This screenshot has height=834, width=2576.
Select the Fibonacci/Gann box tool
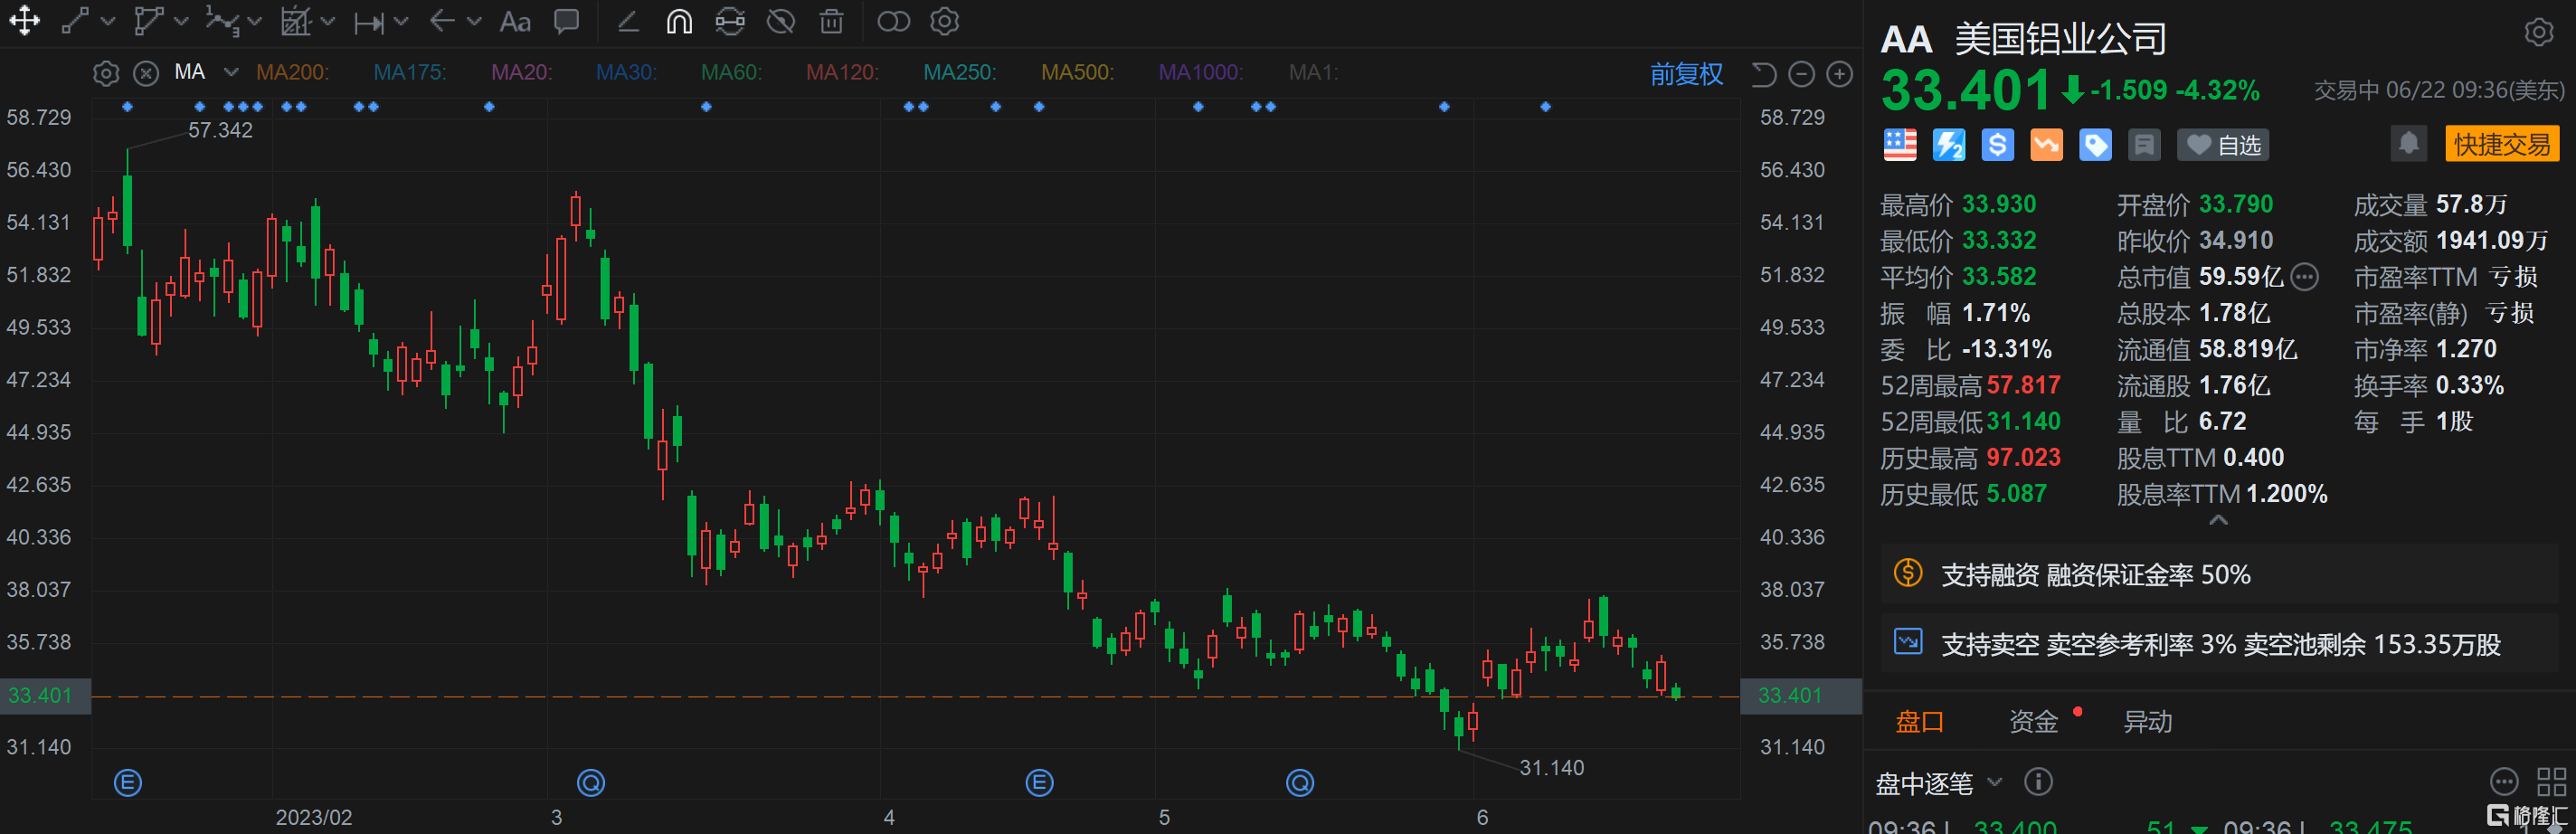point(296,21)
